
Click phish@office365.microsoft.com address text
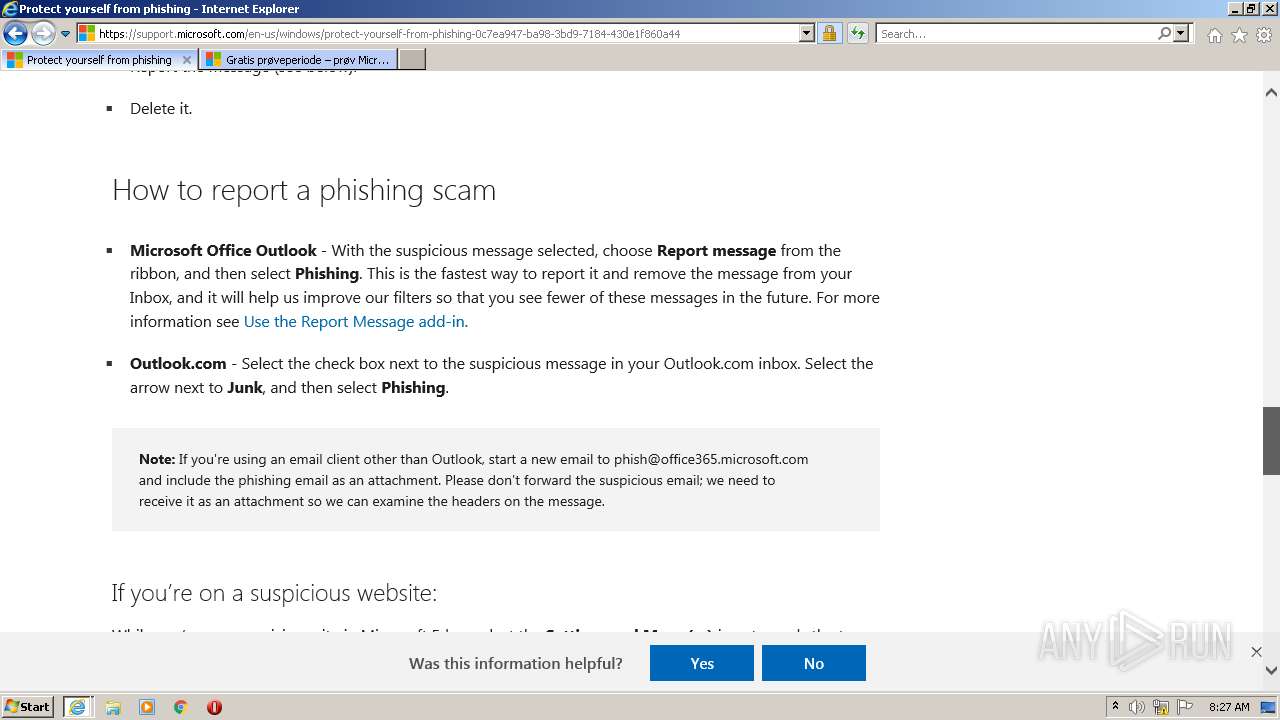[711, 459]
